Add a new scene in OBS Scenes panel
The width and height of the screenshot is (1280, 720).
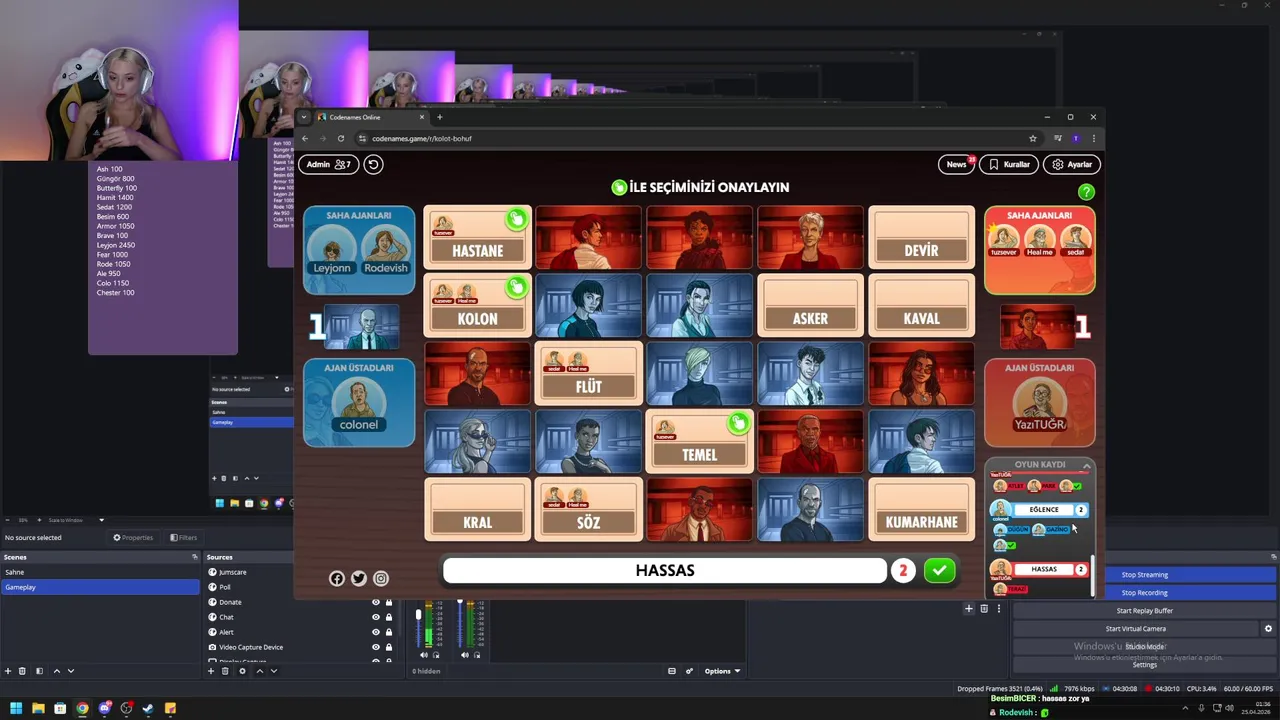pyautogui.click(x=8, y=671)
